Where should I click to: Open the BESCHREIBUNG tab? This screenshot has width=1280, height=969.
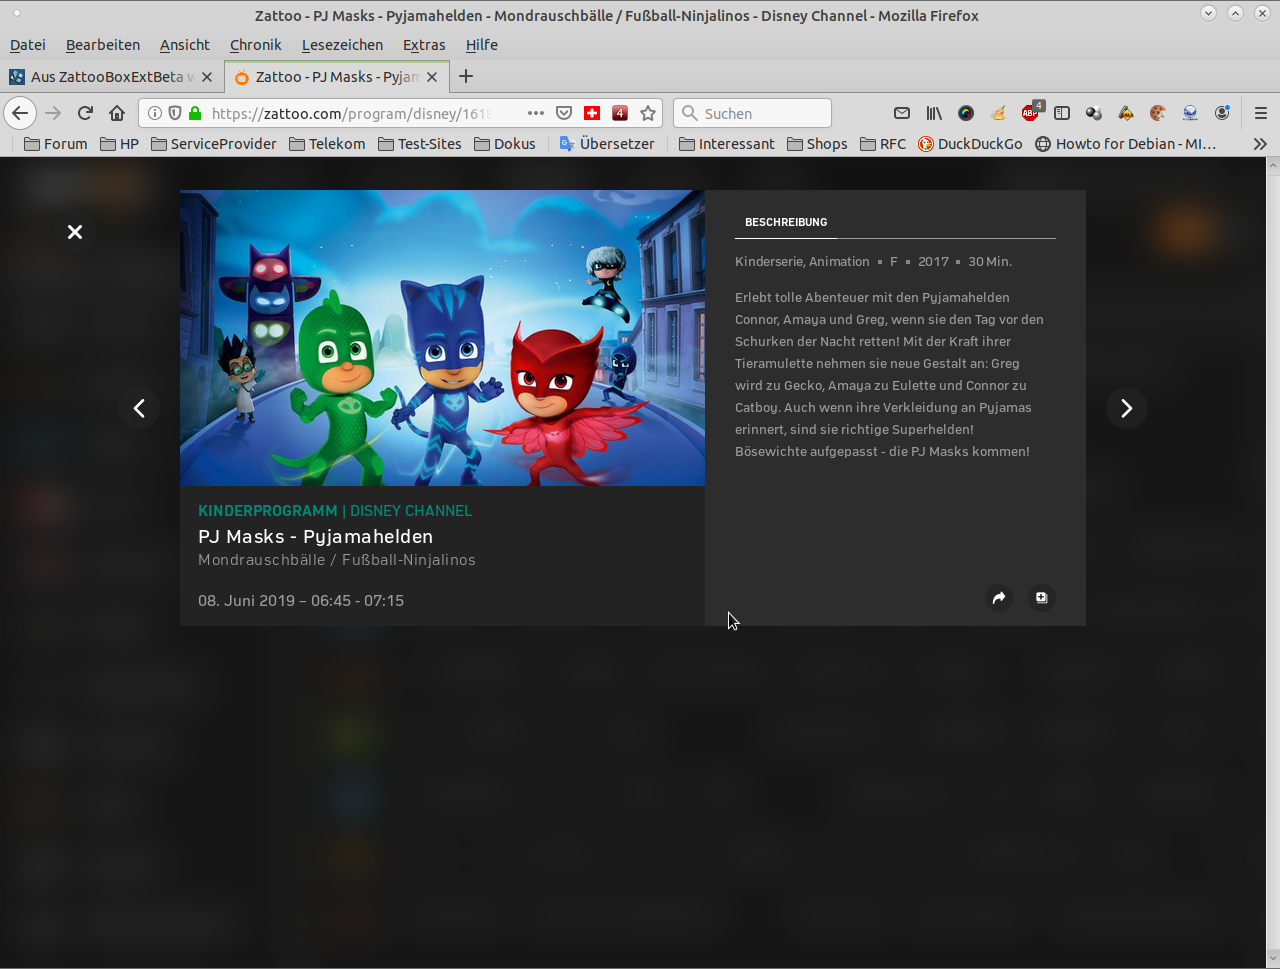[x=786, y=222]
